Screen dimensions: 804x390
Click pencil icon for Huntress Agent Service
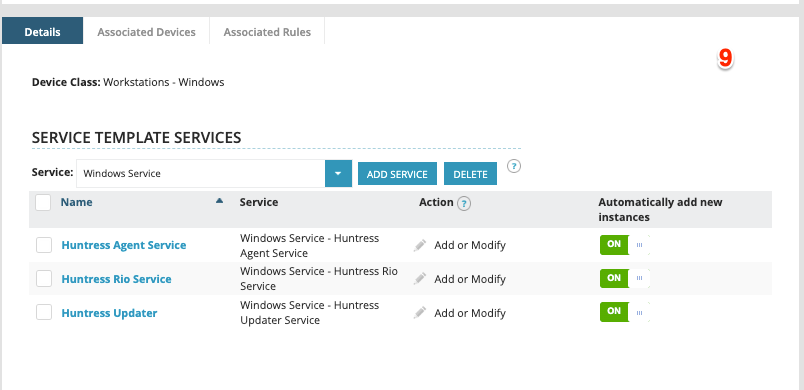tap(420, 245)
